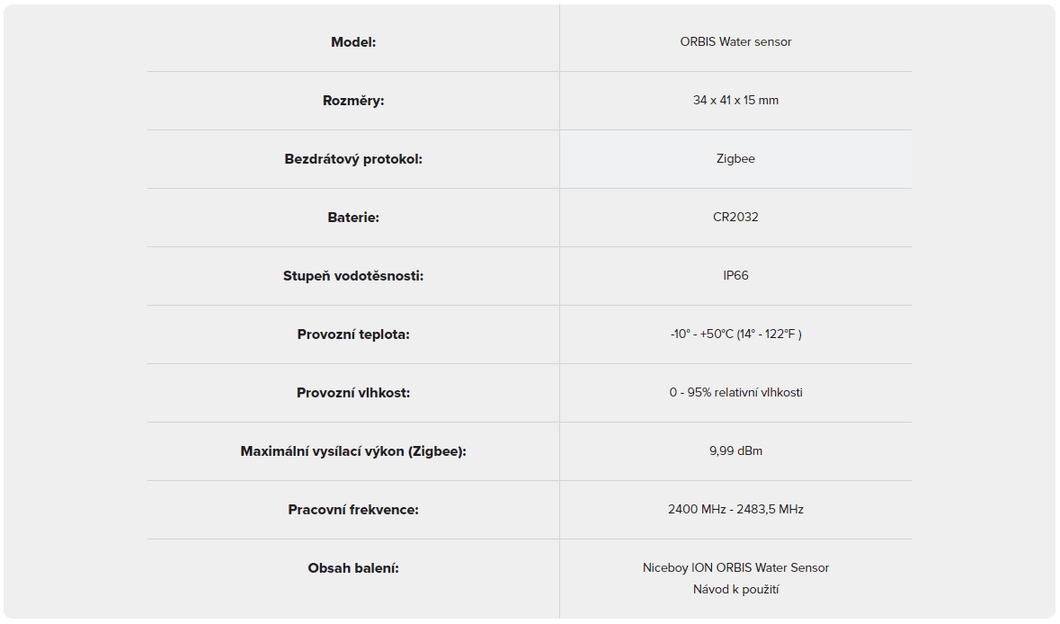The width and height of the screenshot is (1060, 624).
Task: Select the '2400 MHz - 2483,5 MHz' value
Action: (735, 510)
